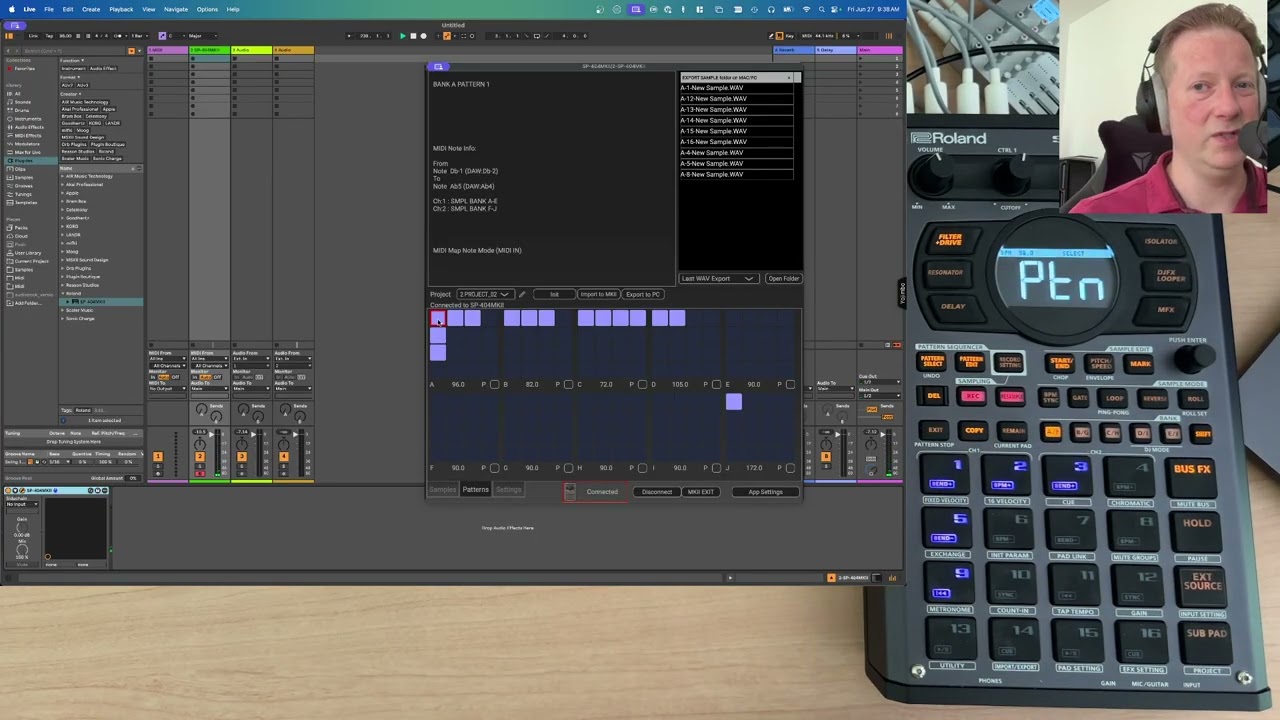Toggle the P checkbox for bank D
This screenshot has height=720, width=1280.
click(x=716, y=384)
